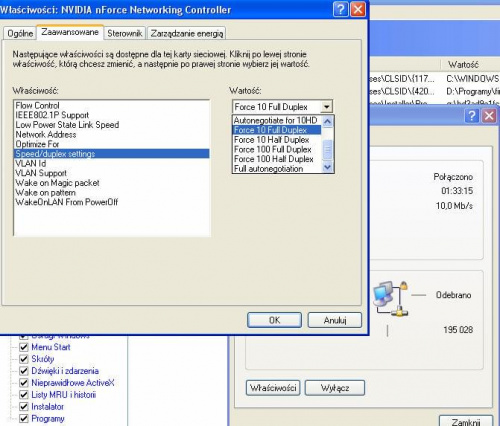Viewport: 500px width, 426px height.
Task: Close the connection status window behind
Action: coord(489,116)
